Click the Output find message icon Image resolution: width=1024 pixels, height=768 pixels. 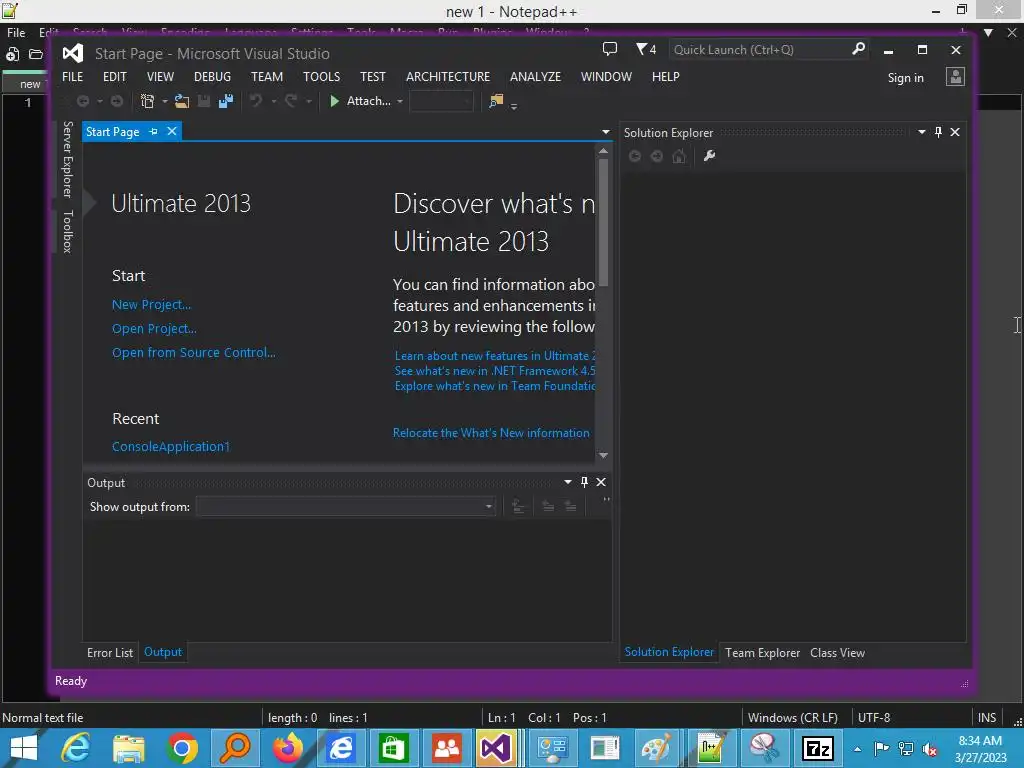pos(518,507)
